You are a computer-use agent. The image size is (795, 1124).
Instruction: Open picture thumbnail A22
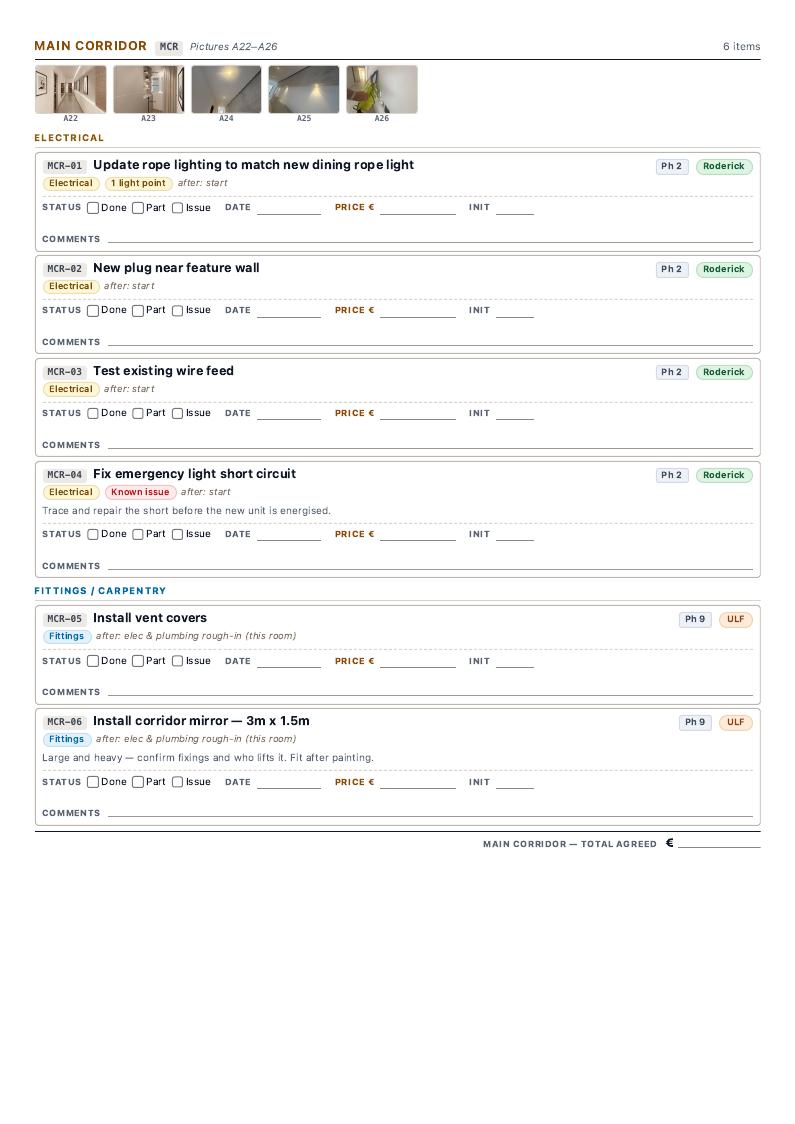pyautogui.click(x=70, y=90)
